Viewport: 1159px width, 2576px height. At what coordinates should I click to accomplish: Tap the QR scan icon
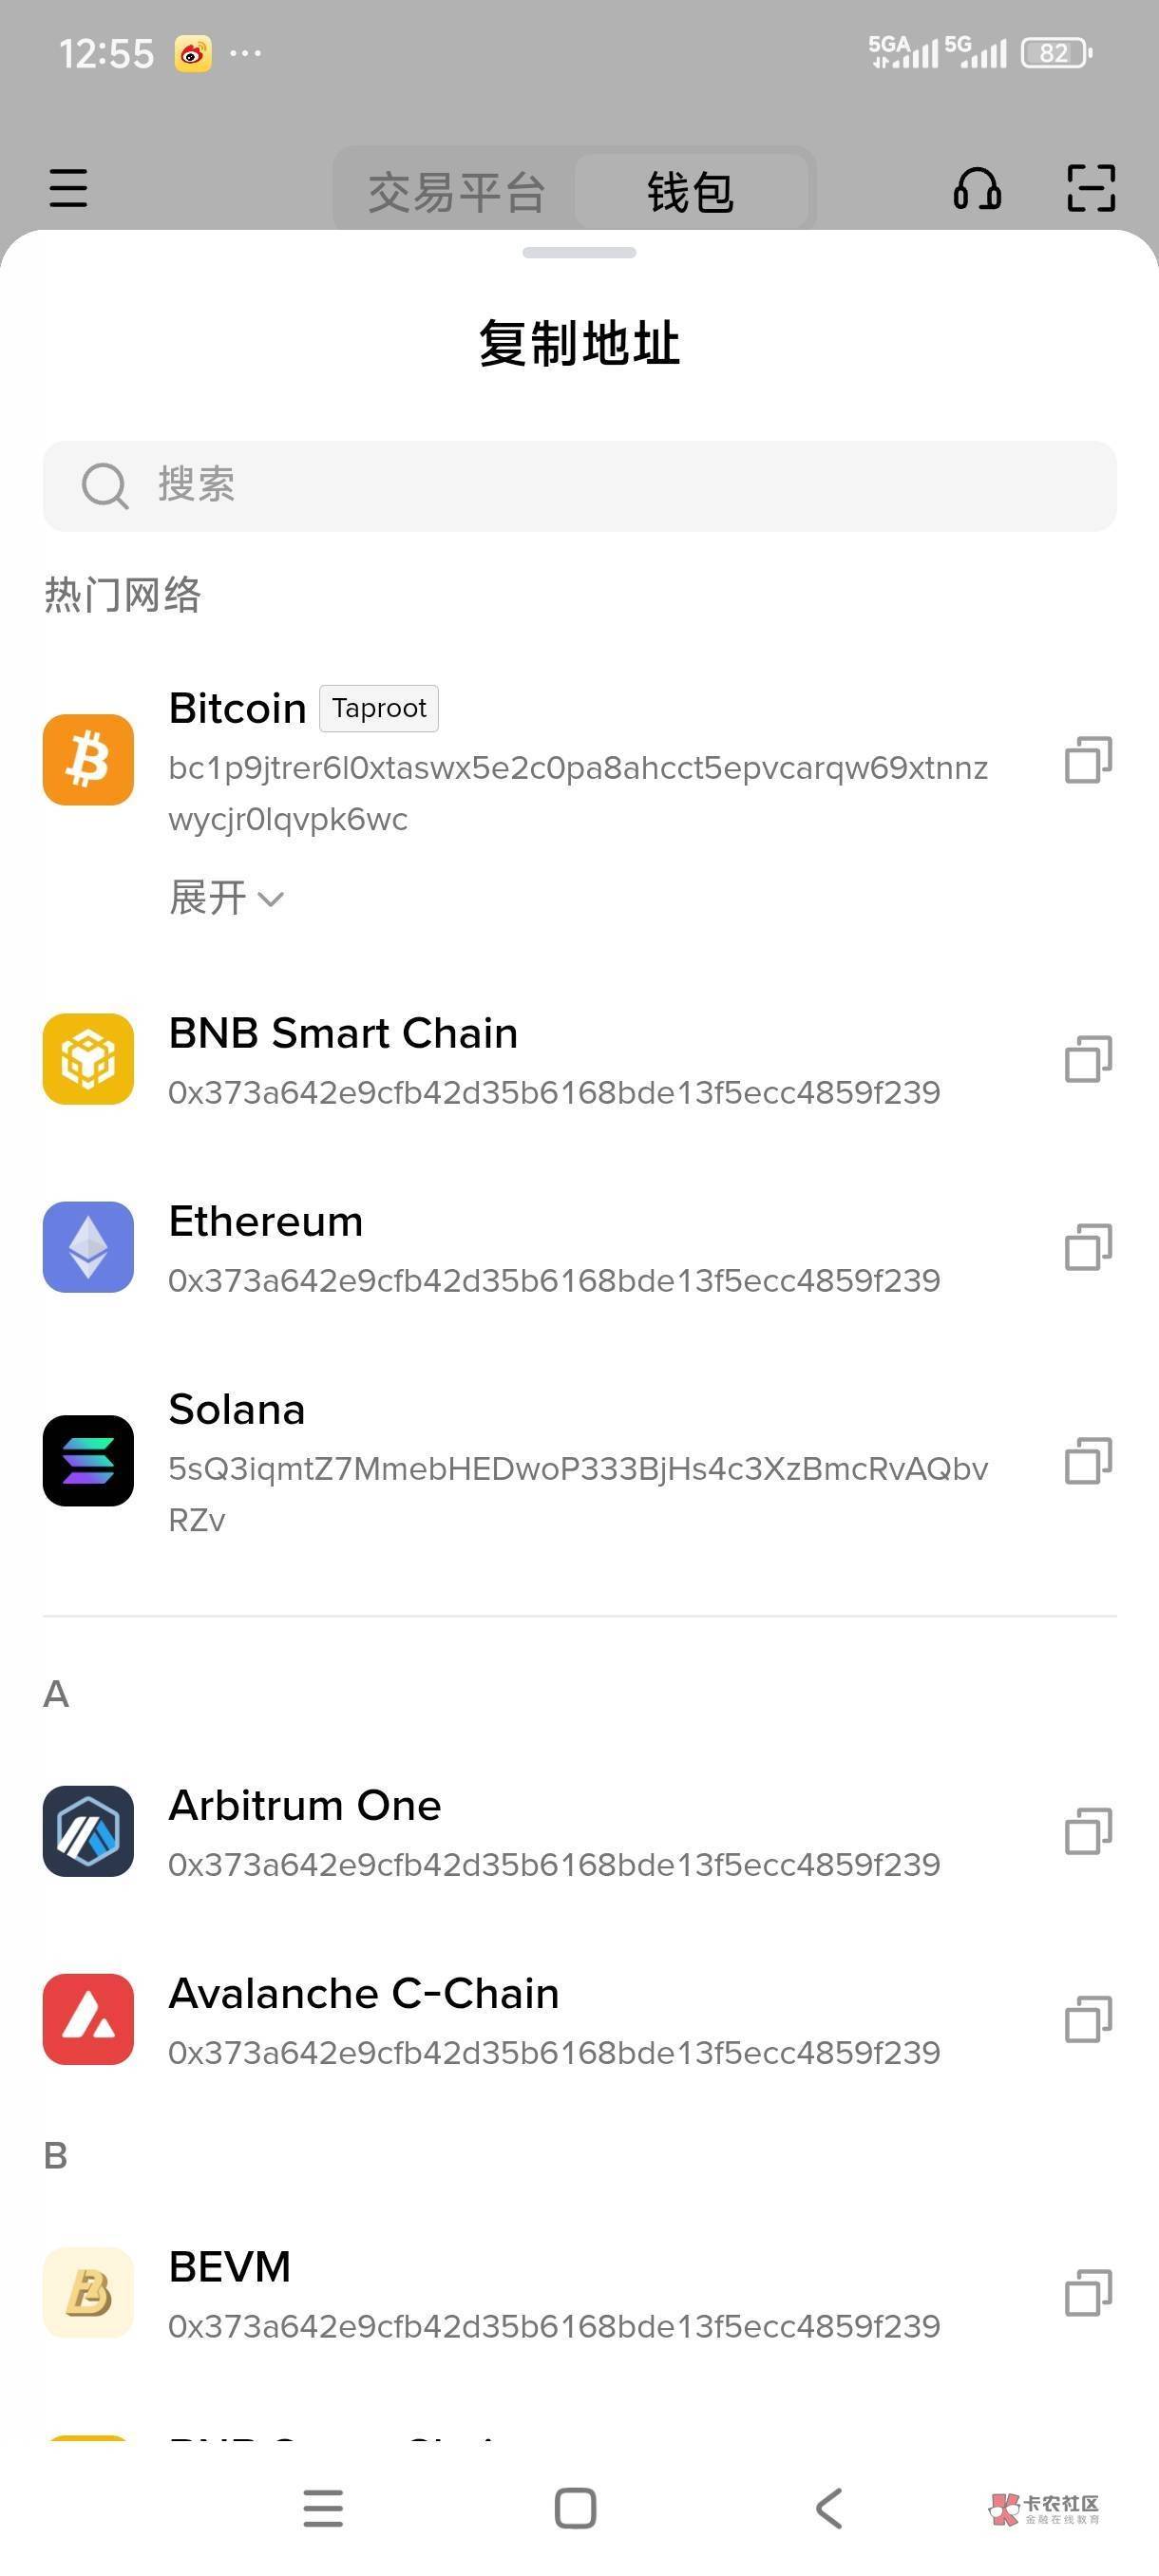[x=1090, y=188]
